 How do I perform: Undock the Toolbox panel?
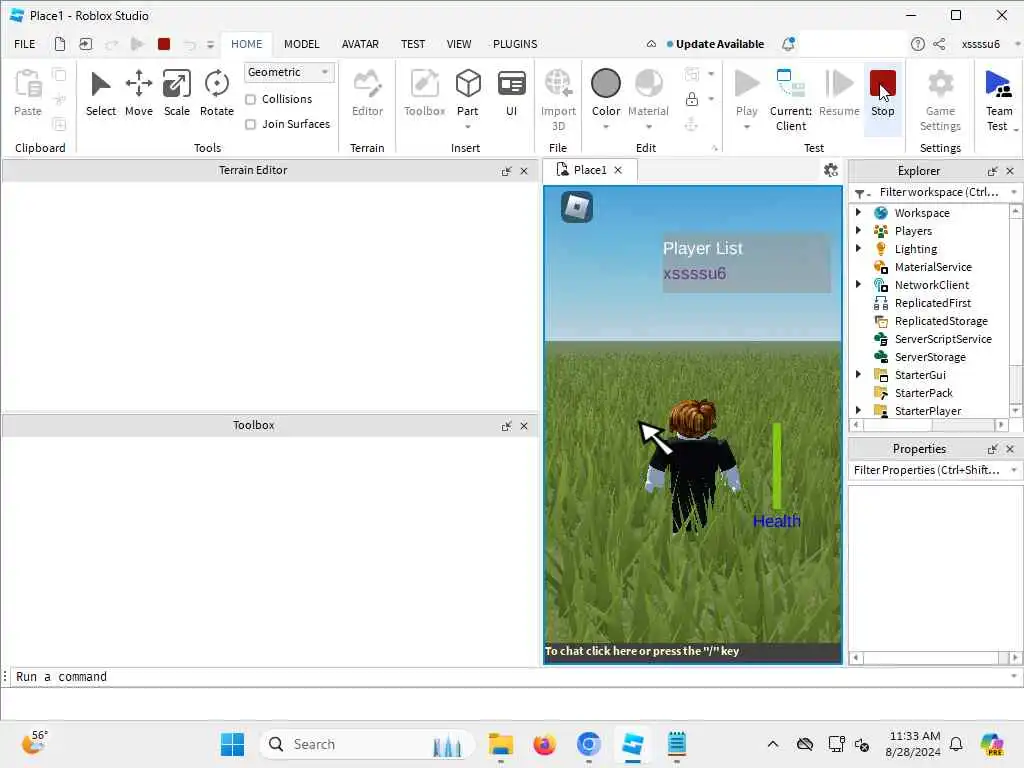coord(506,426)
